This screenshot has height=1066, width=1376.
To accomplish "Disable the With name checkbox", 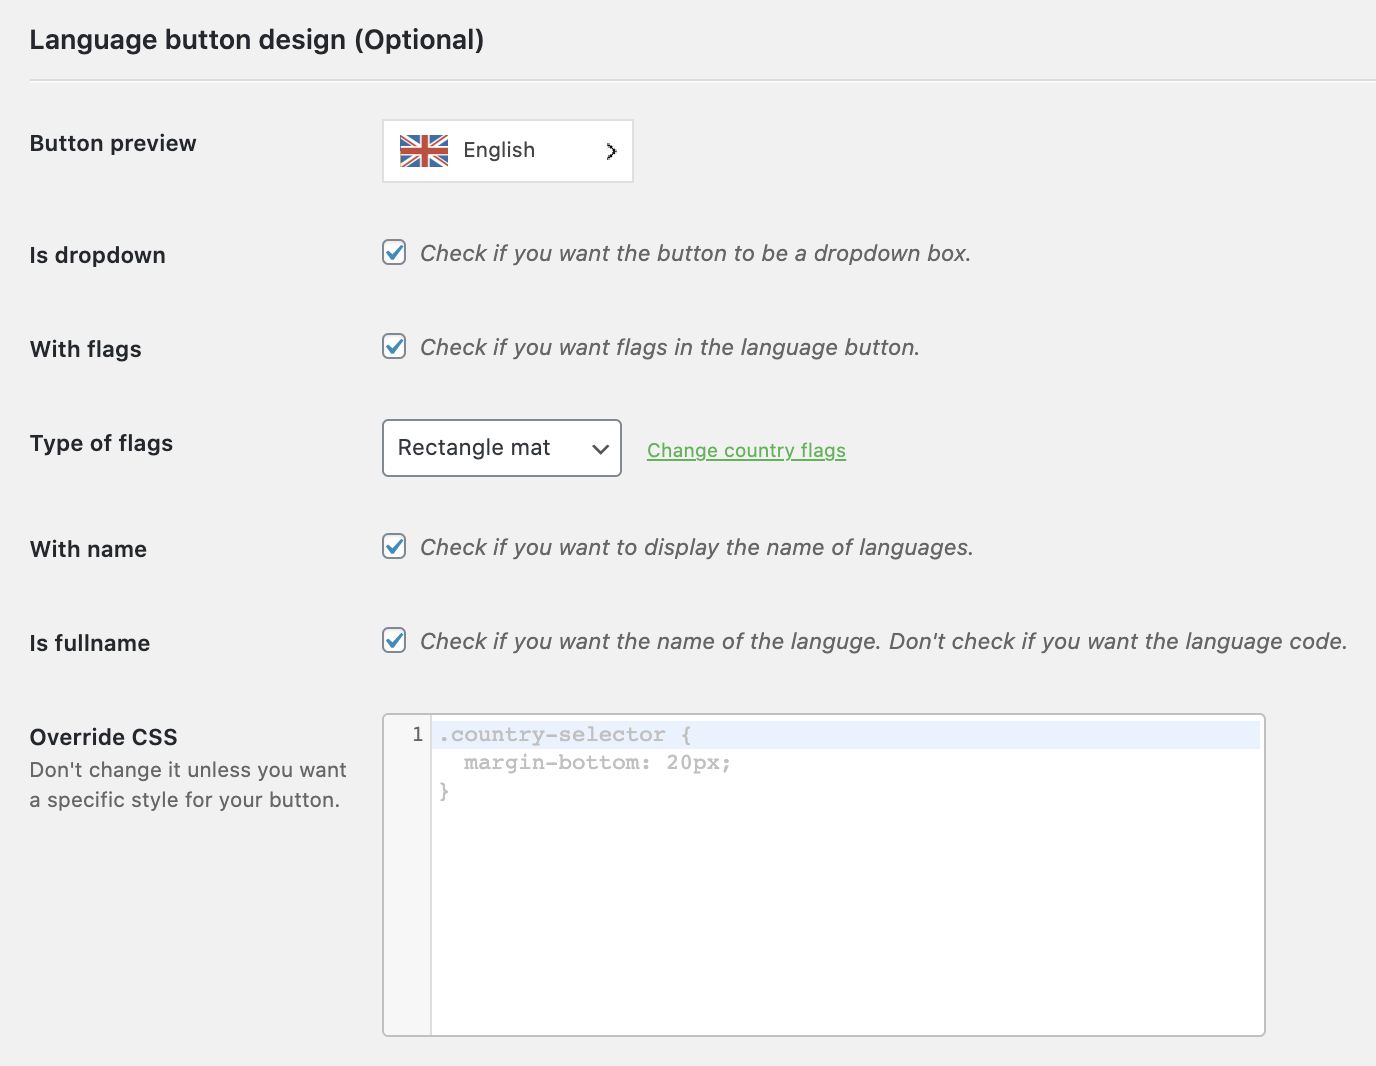I will click(x=395, y=546).
